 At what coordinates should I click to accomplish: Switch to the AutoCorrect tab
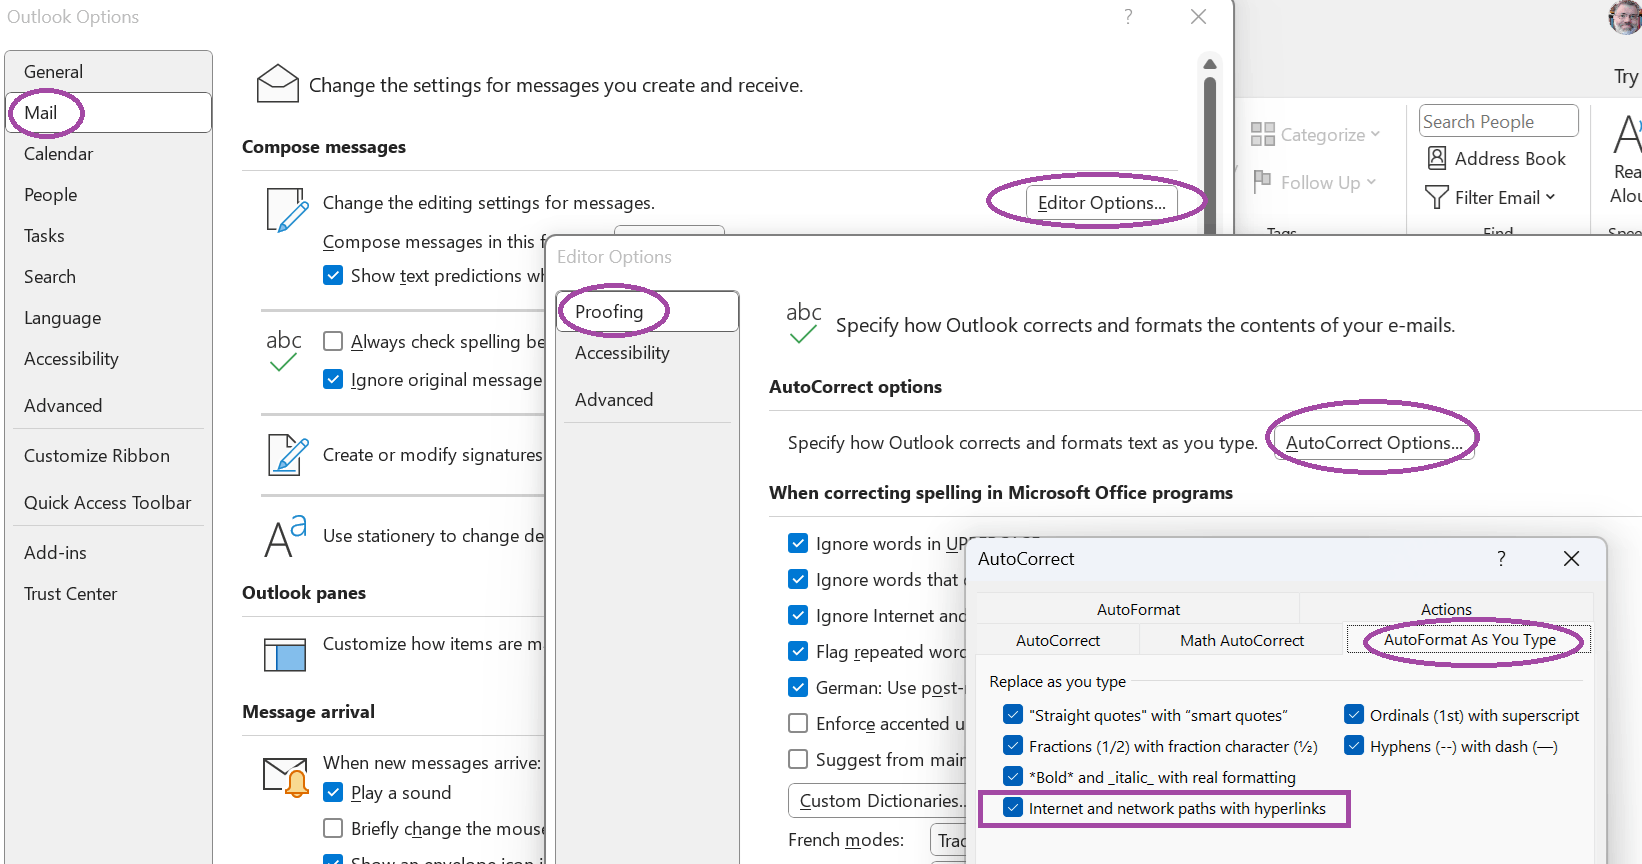1058,640
